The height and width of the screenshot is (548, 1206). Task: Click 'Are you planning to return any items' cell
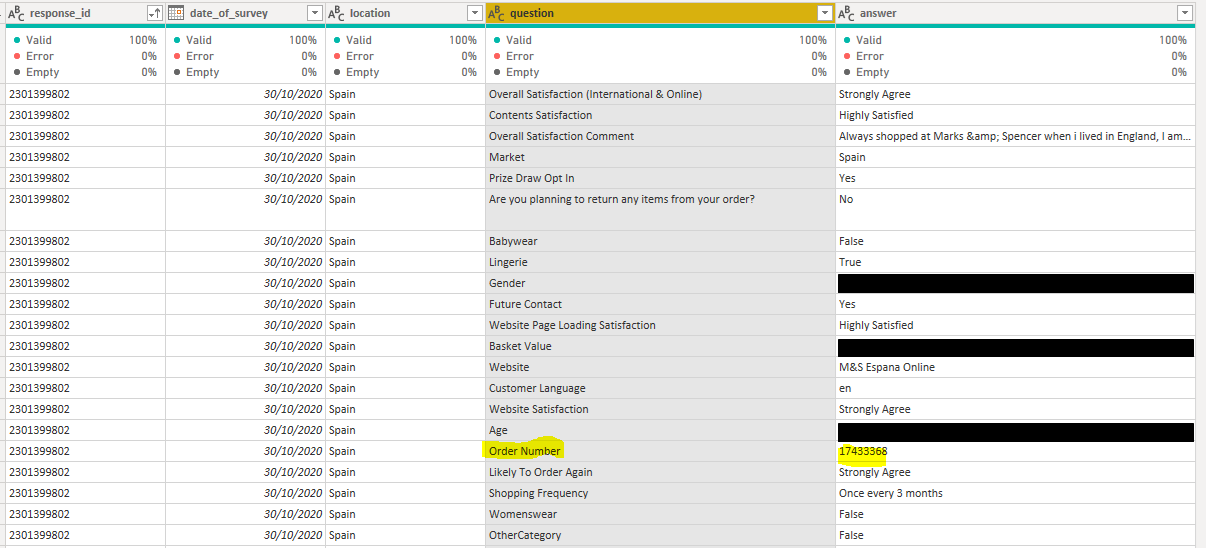pyautogui.click(x=660, y=209)
